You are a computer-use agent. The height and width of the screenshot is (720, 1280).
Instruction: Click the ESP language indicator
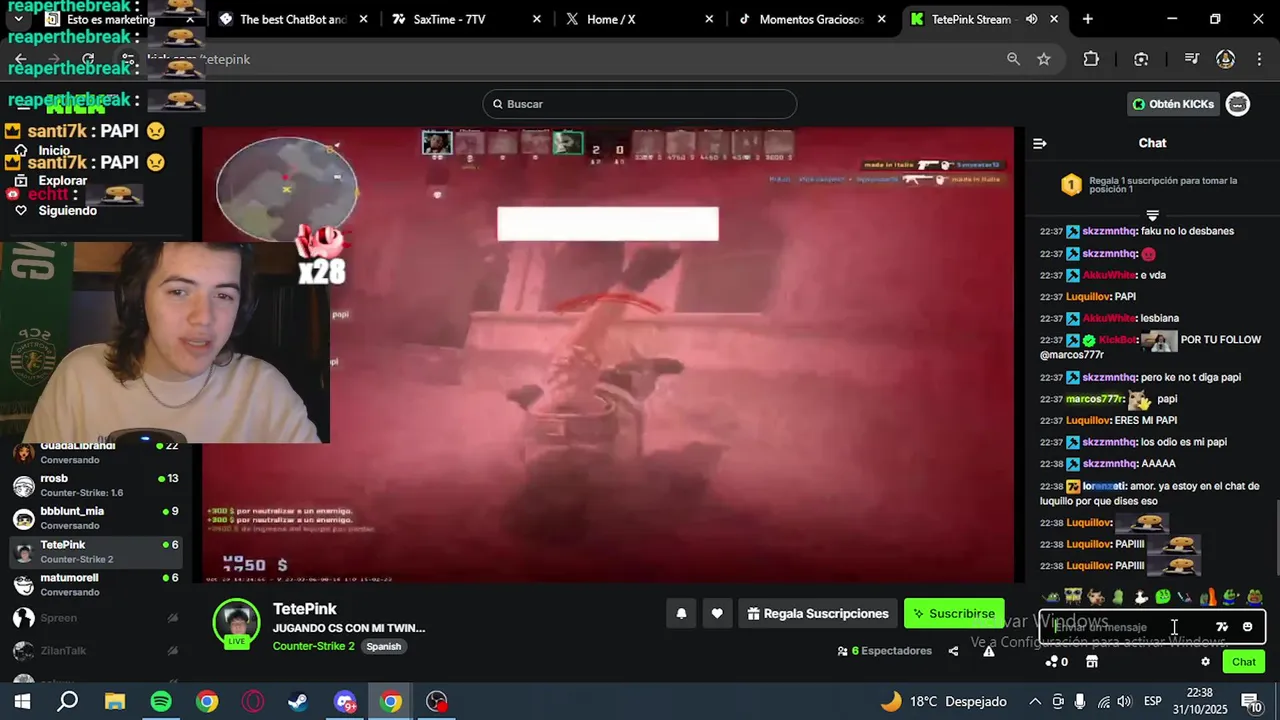point(1152,702)
